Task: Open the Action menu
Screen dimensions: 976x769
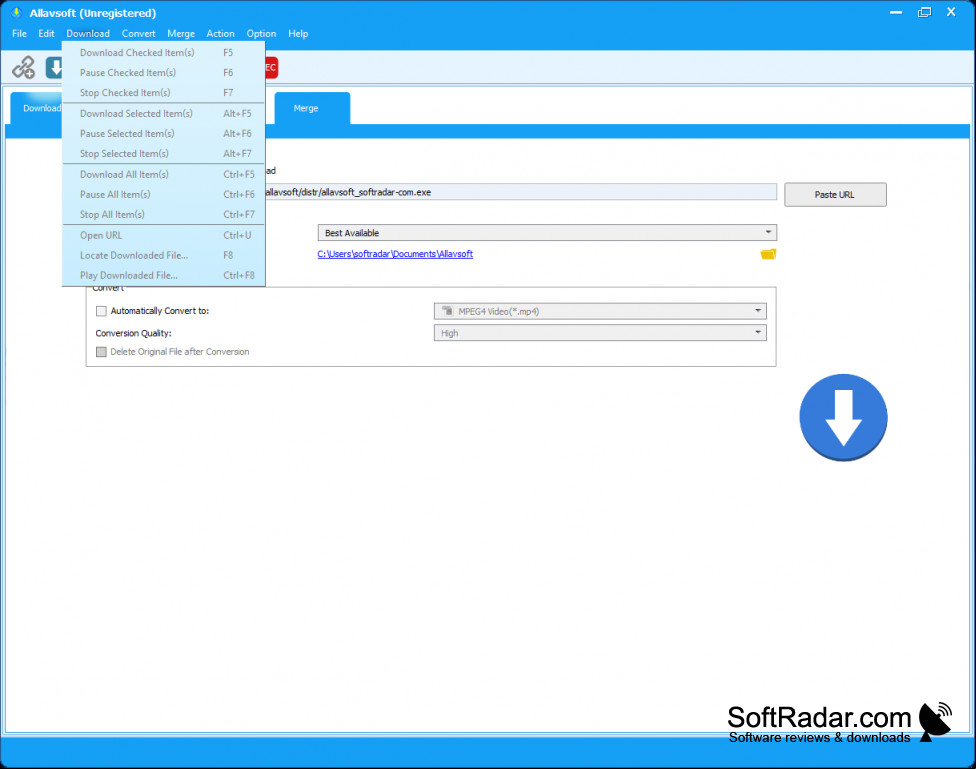Action: [220, 34]
